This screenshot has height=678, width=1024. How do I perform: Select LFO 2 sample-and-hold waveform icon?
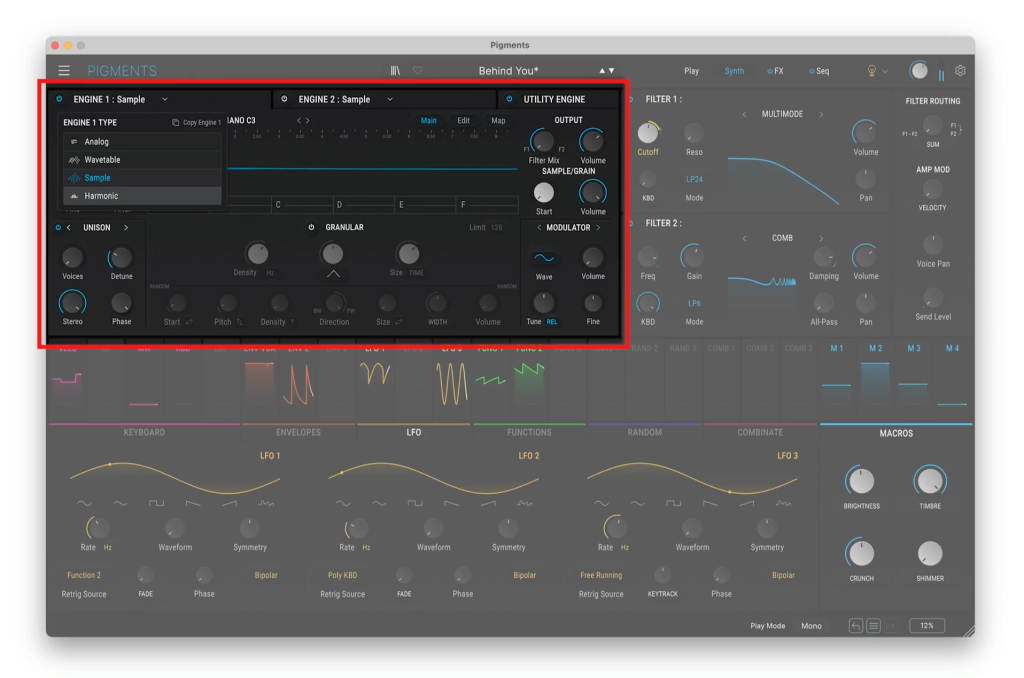[524, 504]
